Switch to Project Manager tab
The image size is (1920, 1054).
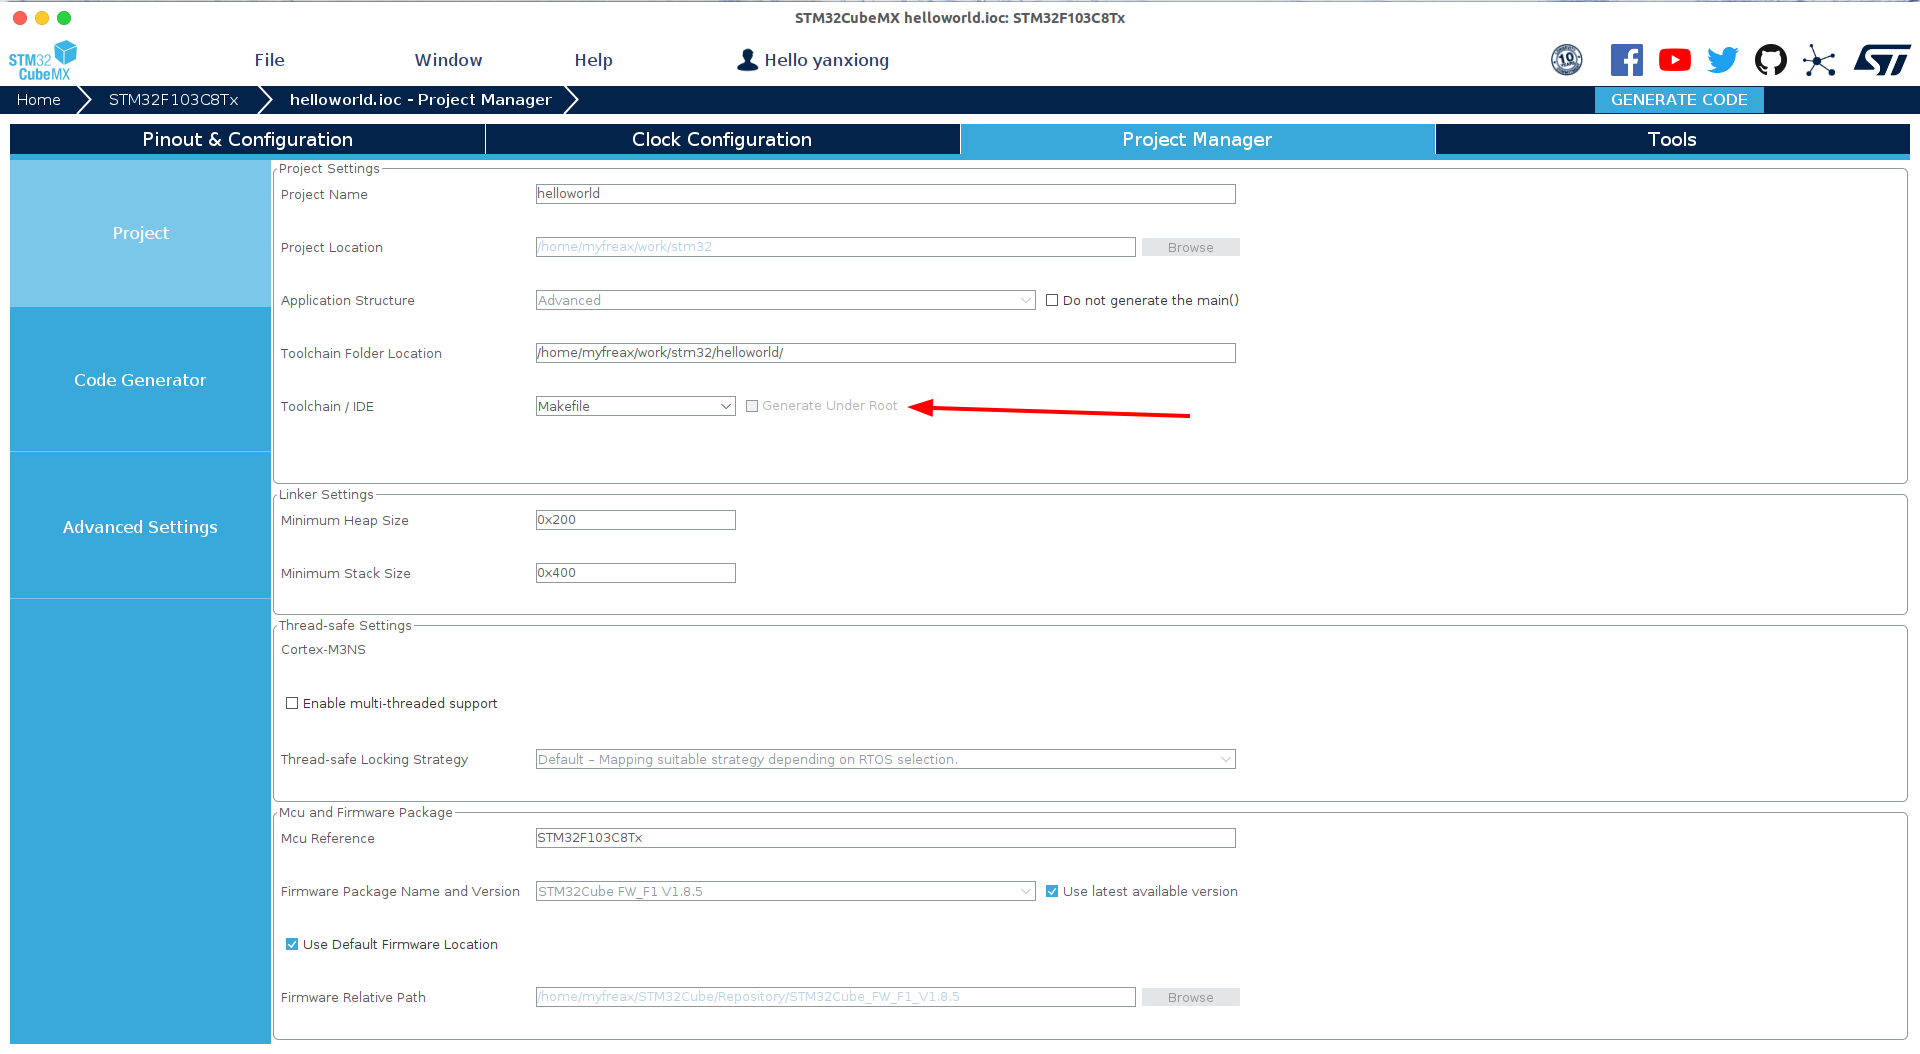[x=1197, y=139]
